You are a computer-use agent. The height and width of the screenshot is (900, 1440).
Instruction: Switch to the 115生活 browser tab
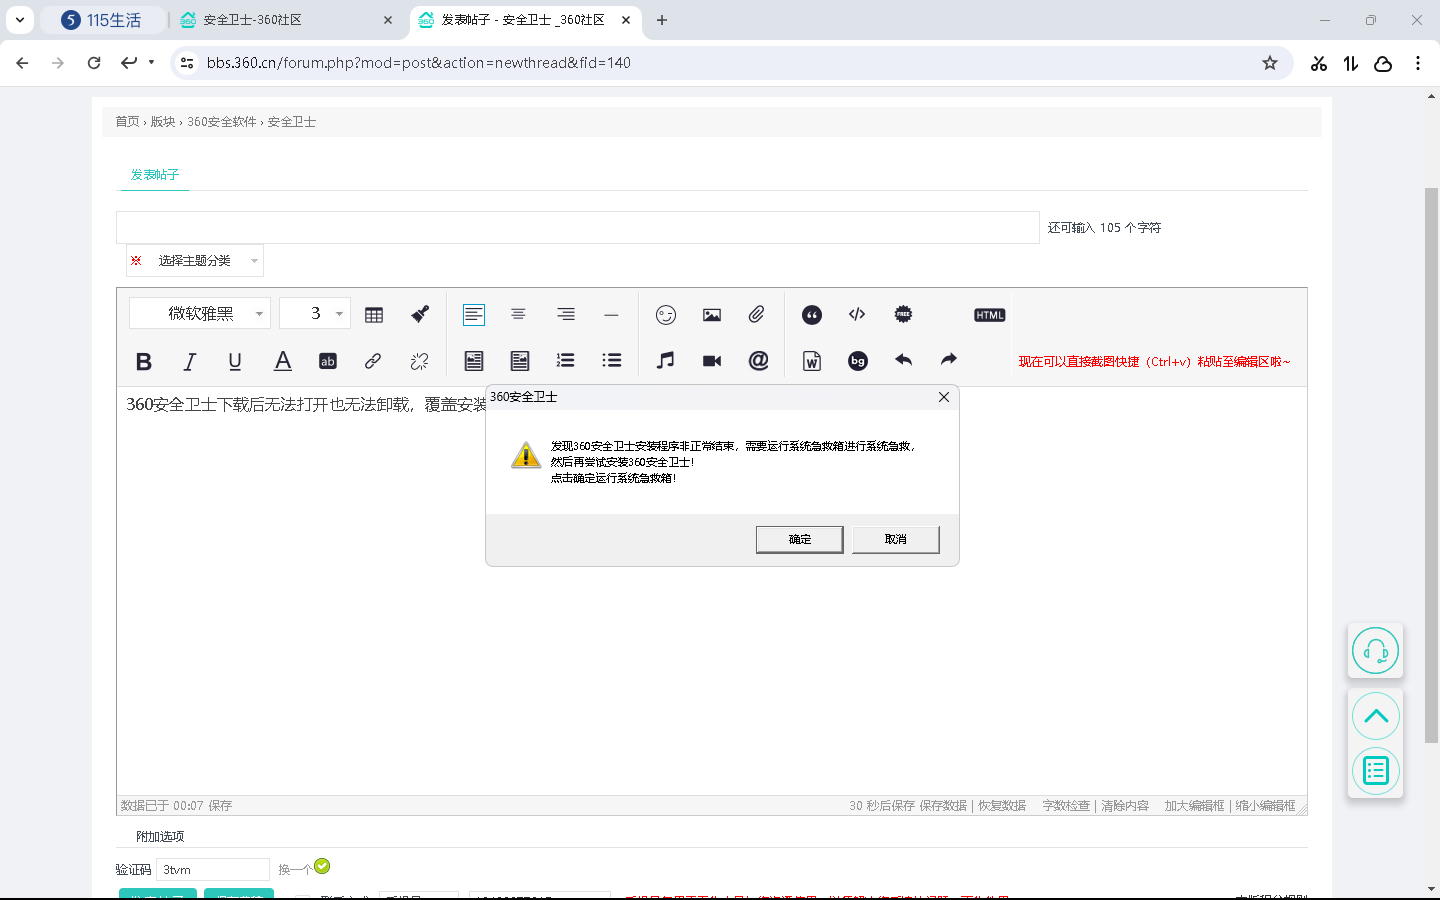coord(102,20)
